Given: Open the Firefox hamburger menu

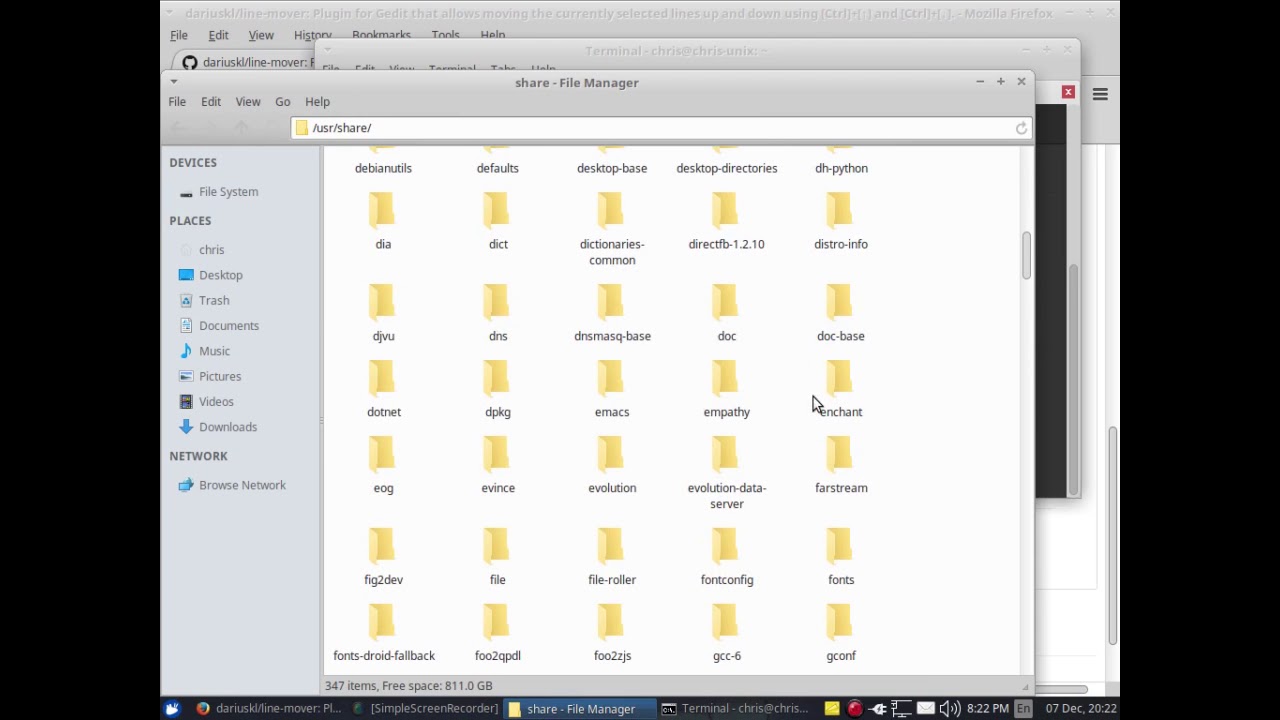Looking at the screenshot, I should pos(1099,93).
